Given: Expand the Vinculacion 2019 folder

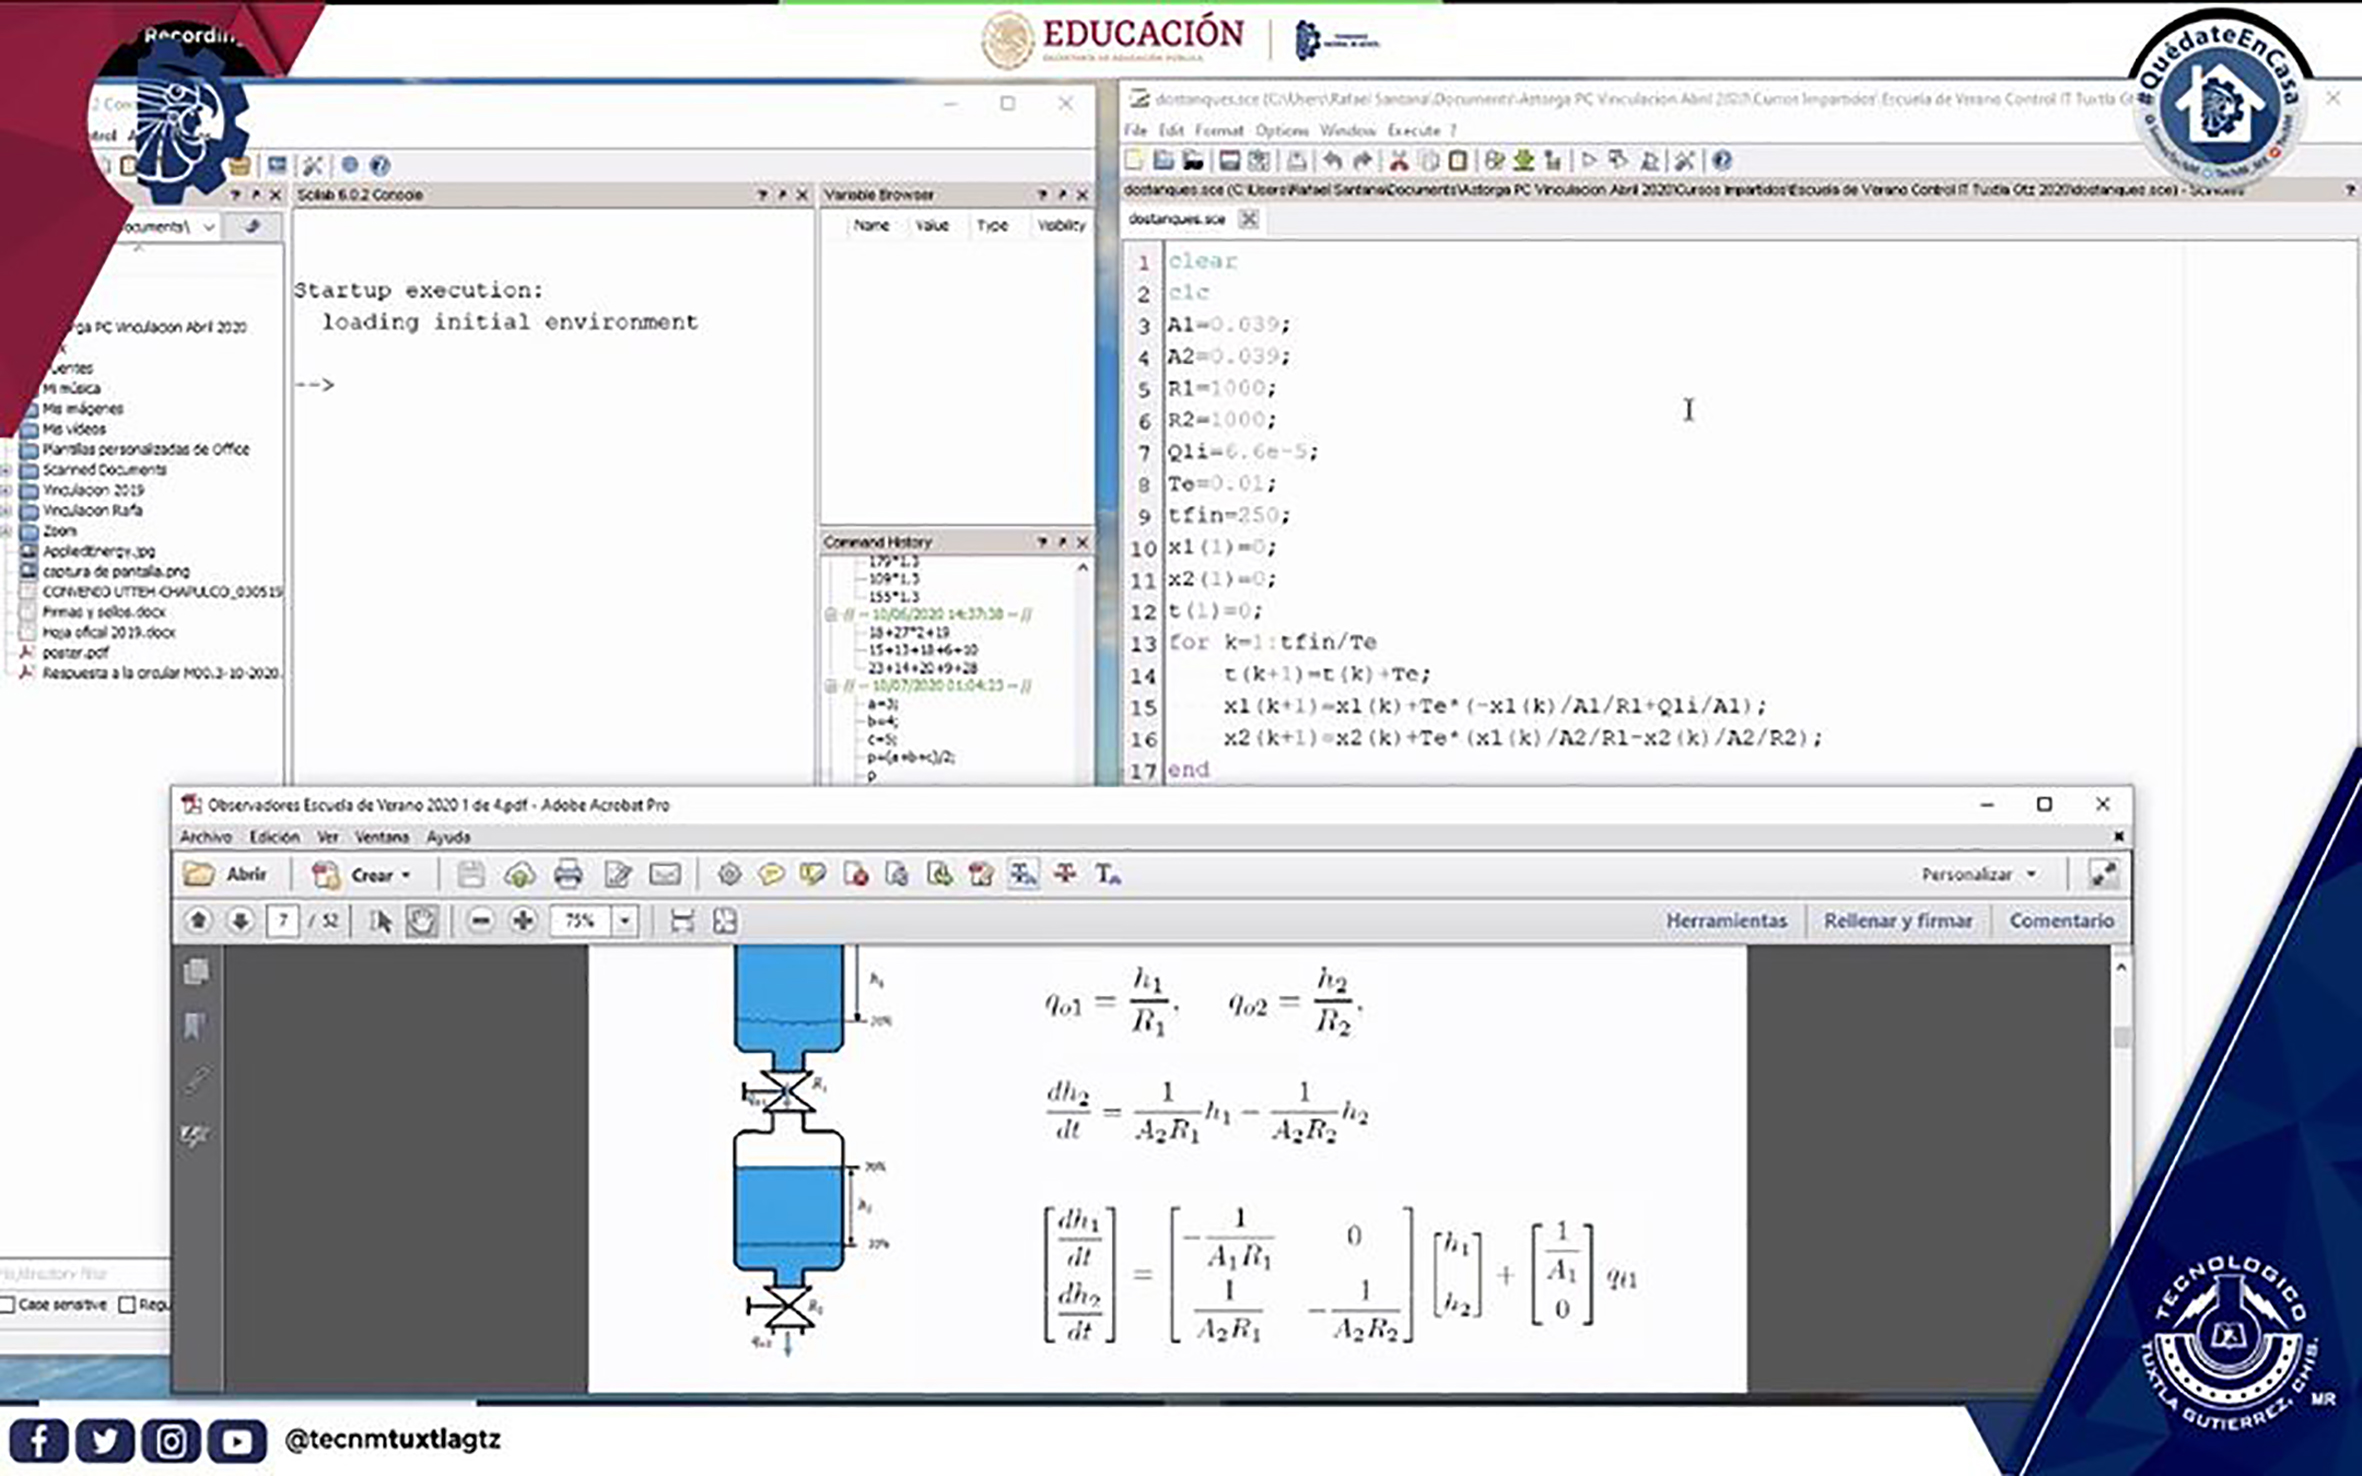Looking at the screenshot, I should click(7, 490).
